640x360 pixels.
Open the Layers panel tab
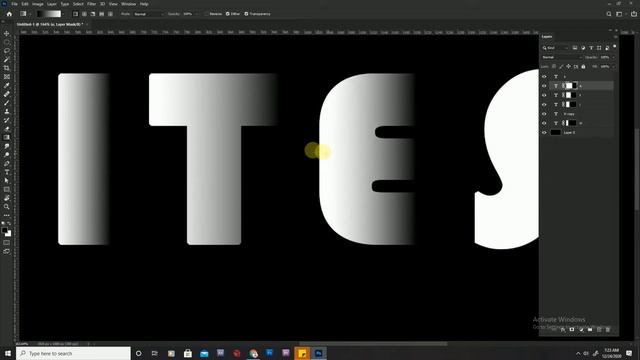coord(547,37)
